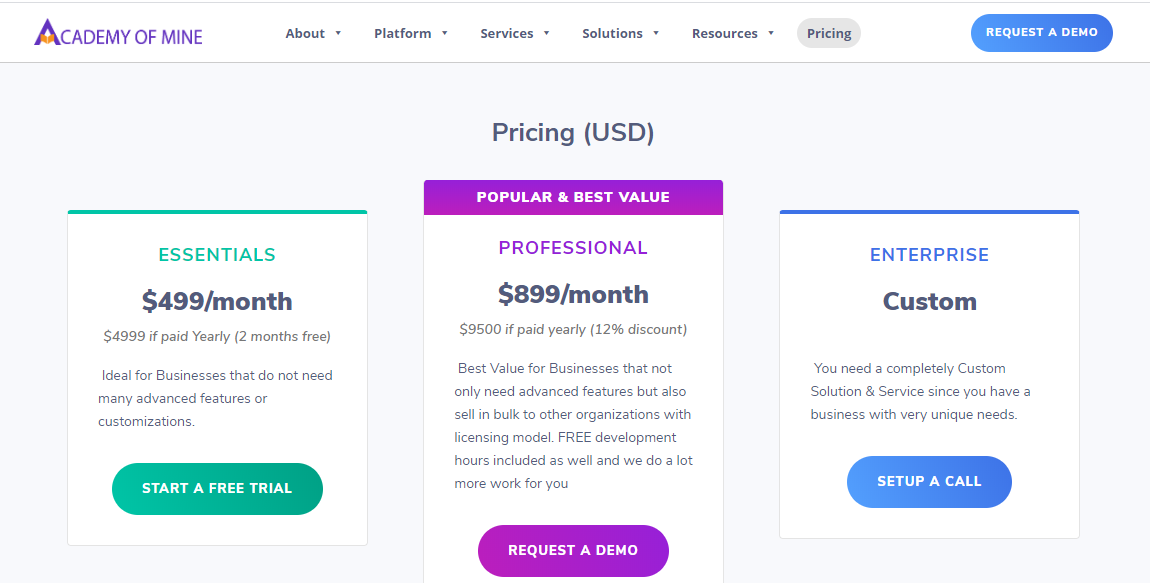Click the Popular & Best Value banner
1150x583 pixels.
click(573, 197)
